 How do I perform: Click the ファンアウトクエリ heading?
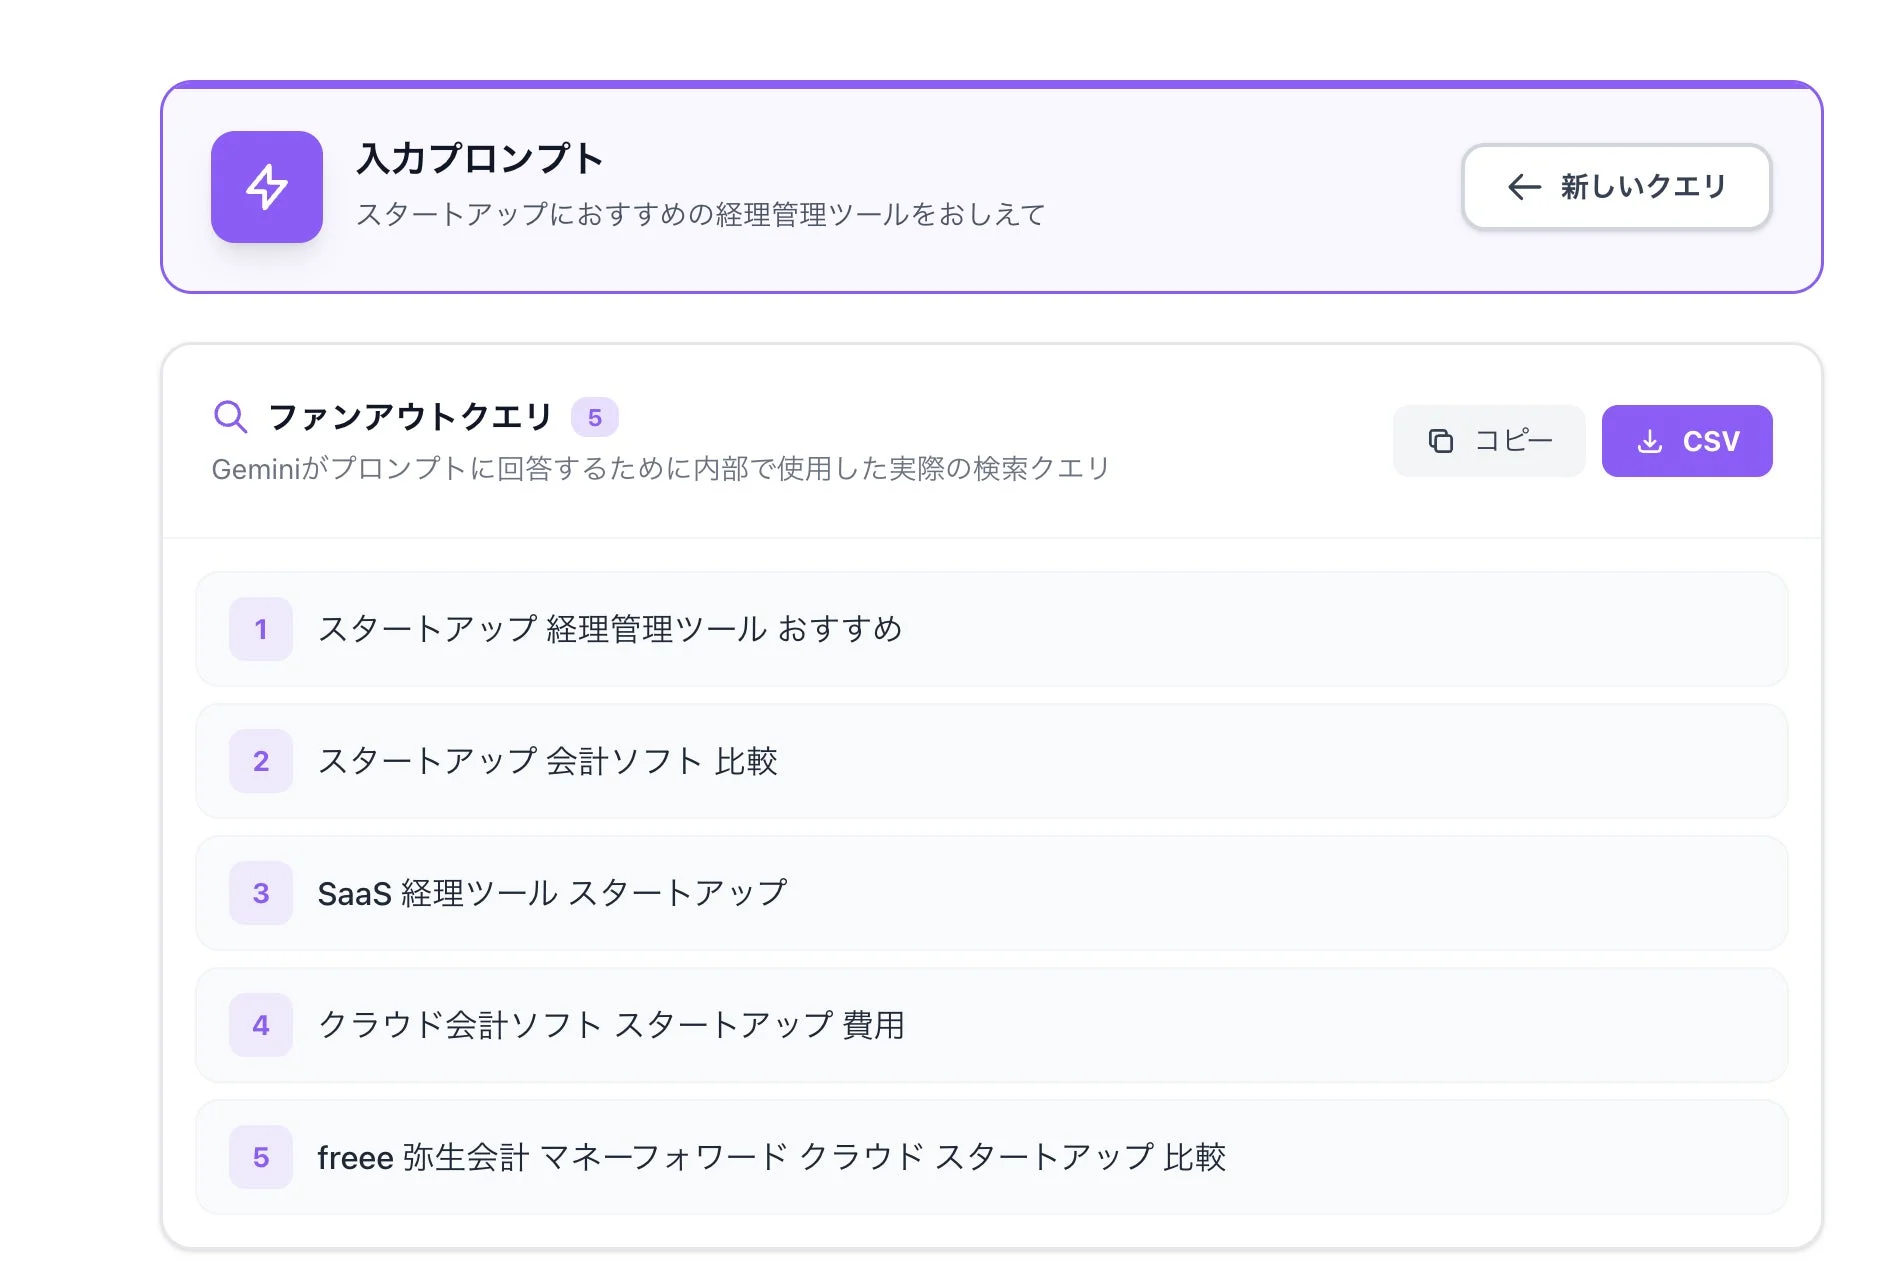tap(410, 416)
